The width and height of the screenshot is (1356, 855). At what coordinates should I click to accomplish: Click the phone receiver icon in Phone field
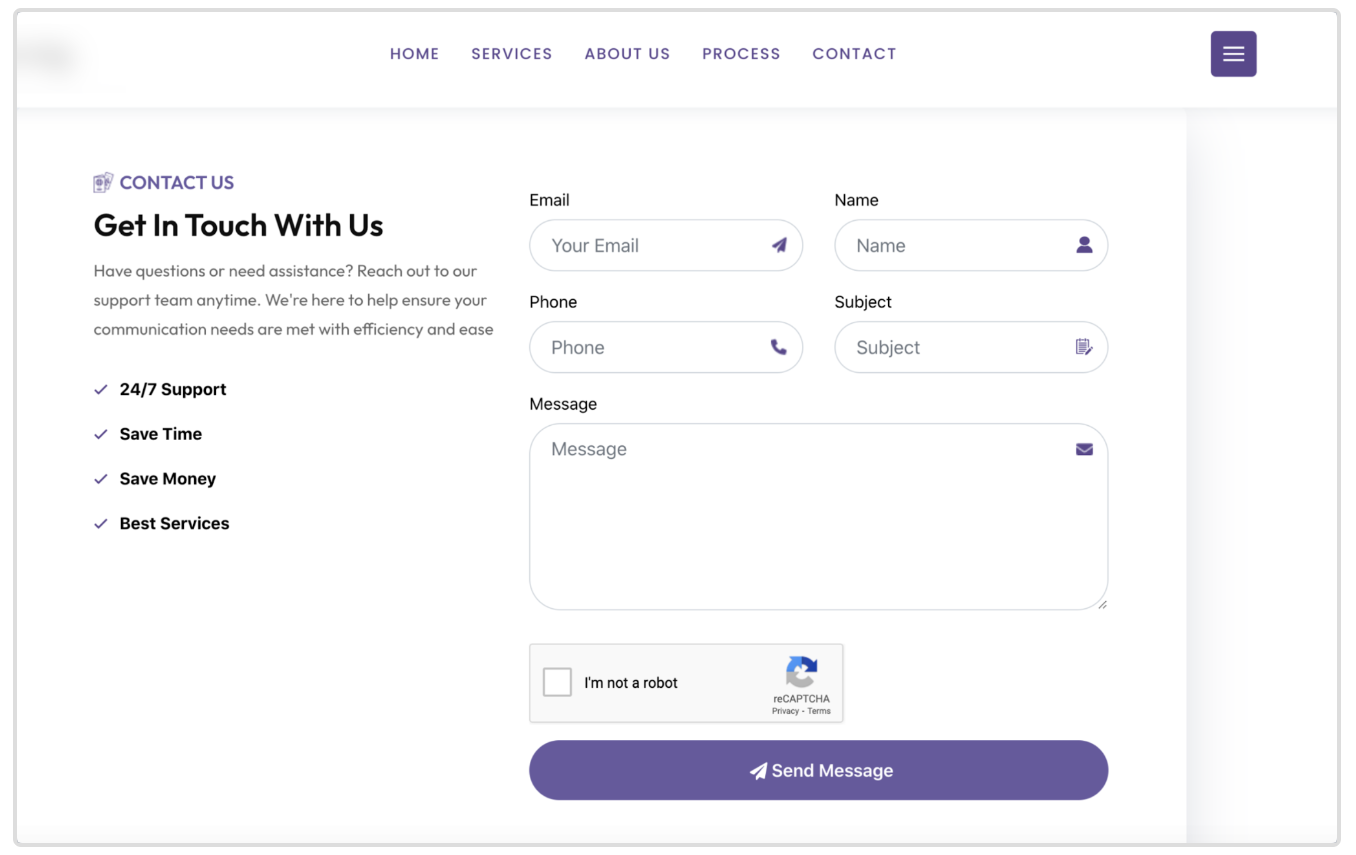click(780, 347)
